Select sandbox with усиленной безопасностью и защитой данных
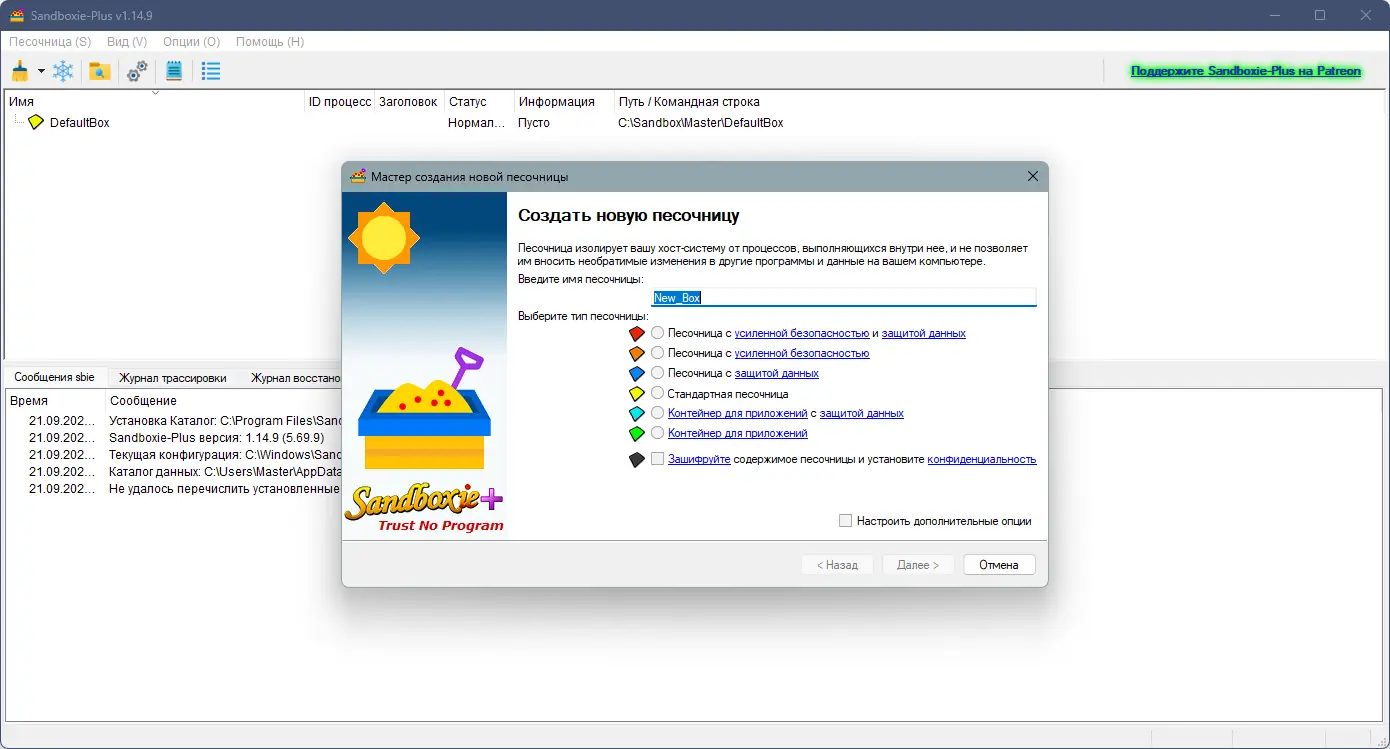Viewport: 1390px width, 749px height. pyautogui.click(x=657, y=332)
